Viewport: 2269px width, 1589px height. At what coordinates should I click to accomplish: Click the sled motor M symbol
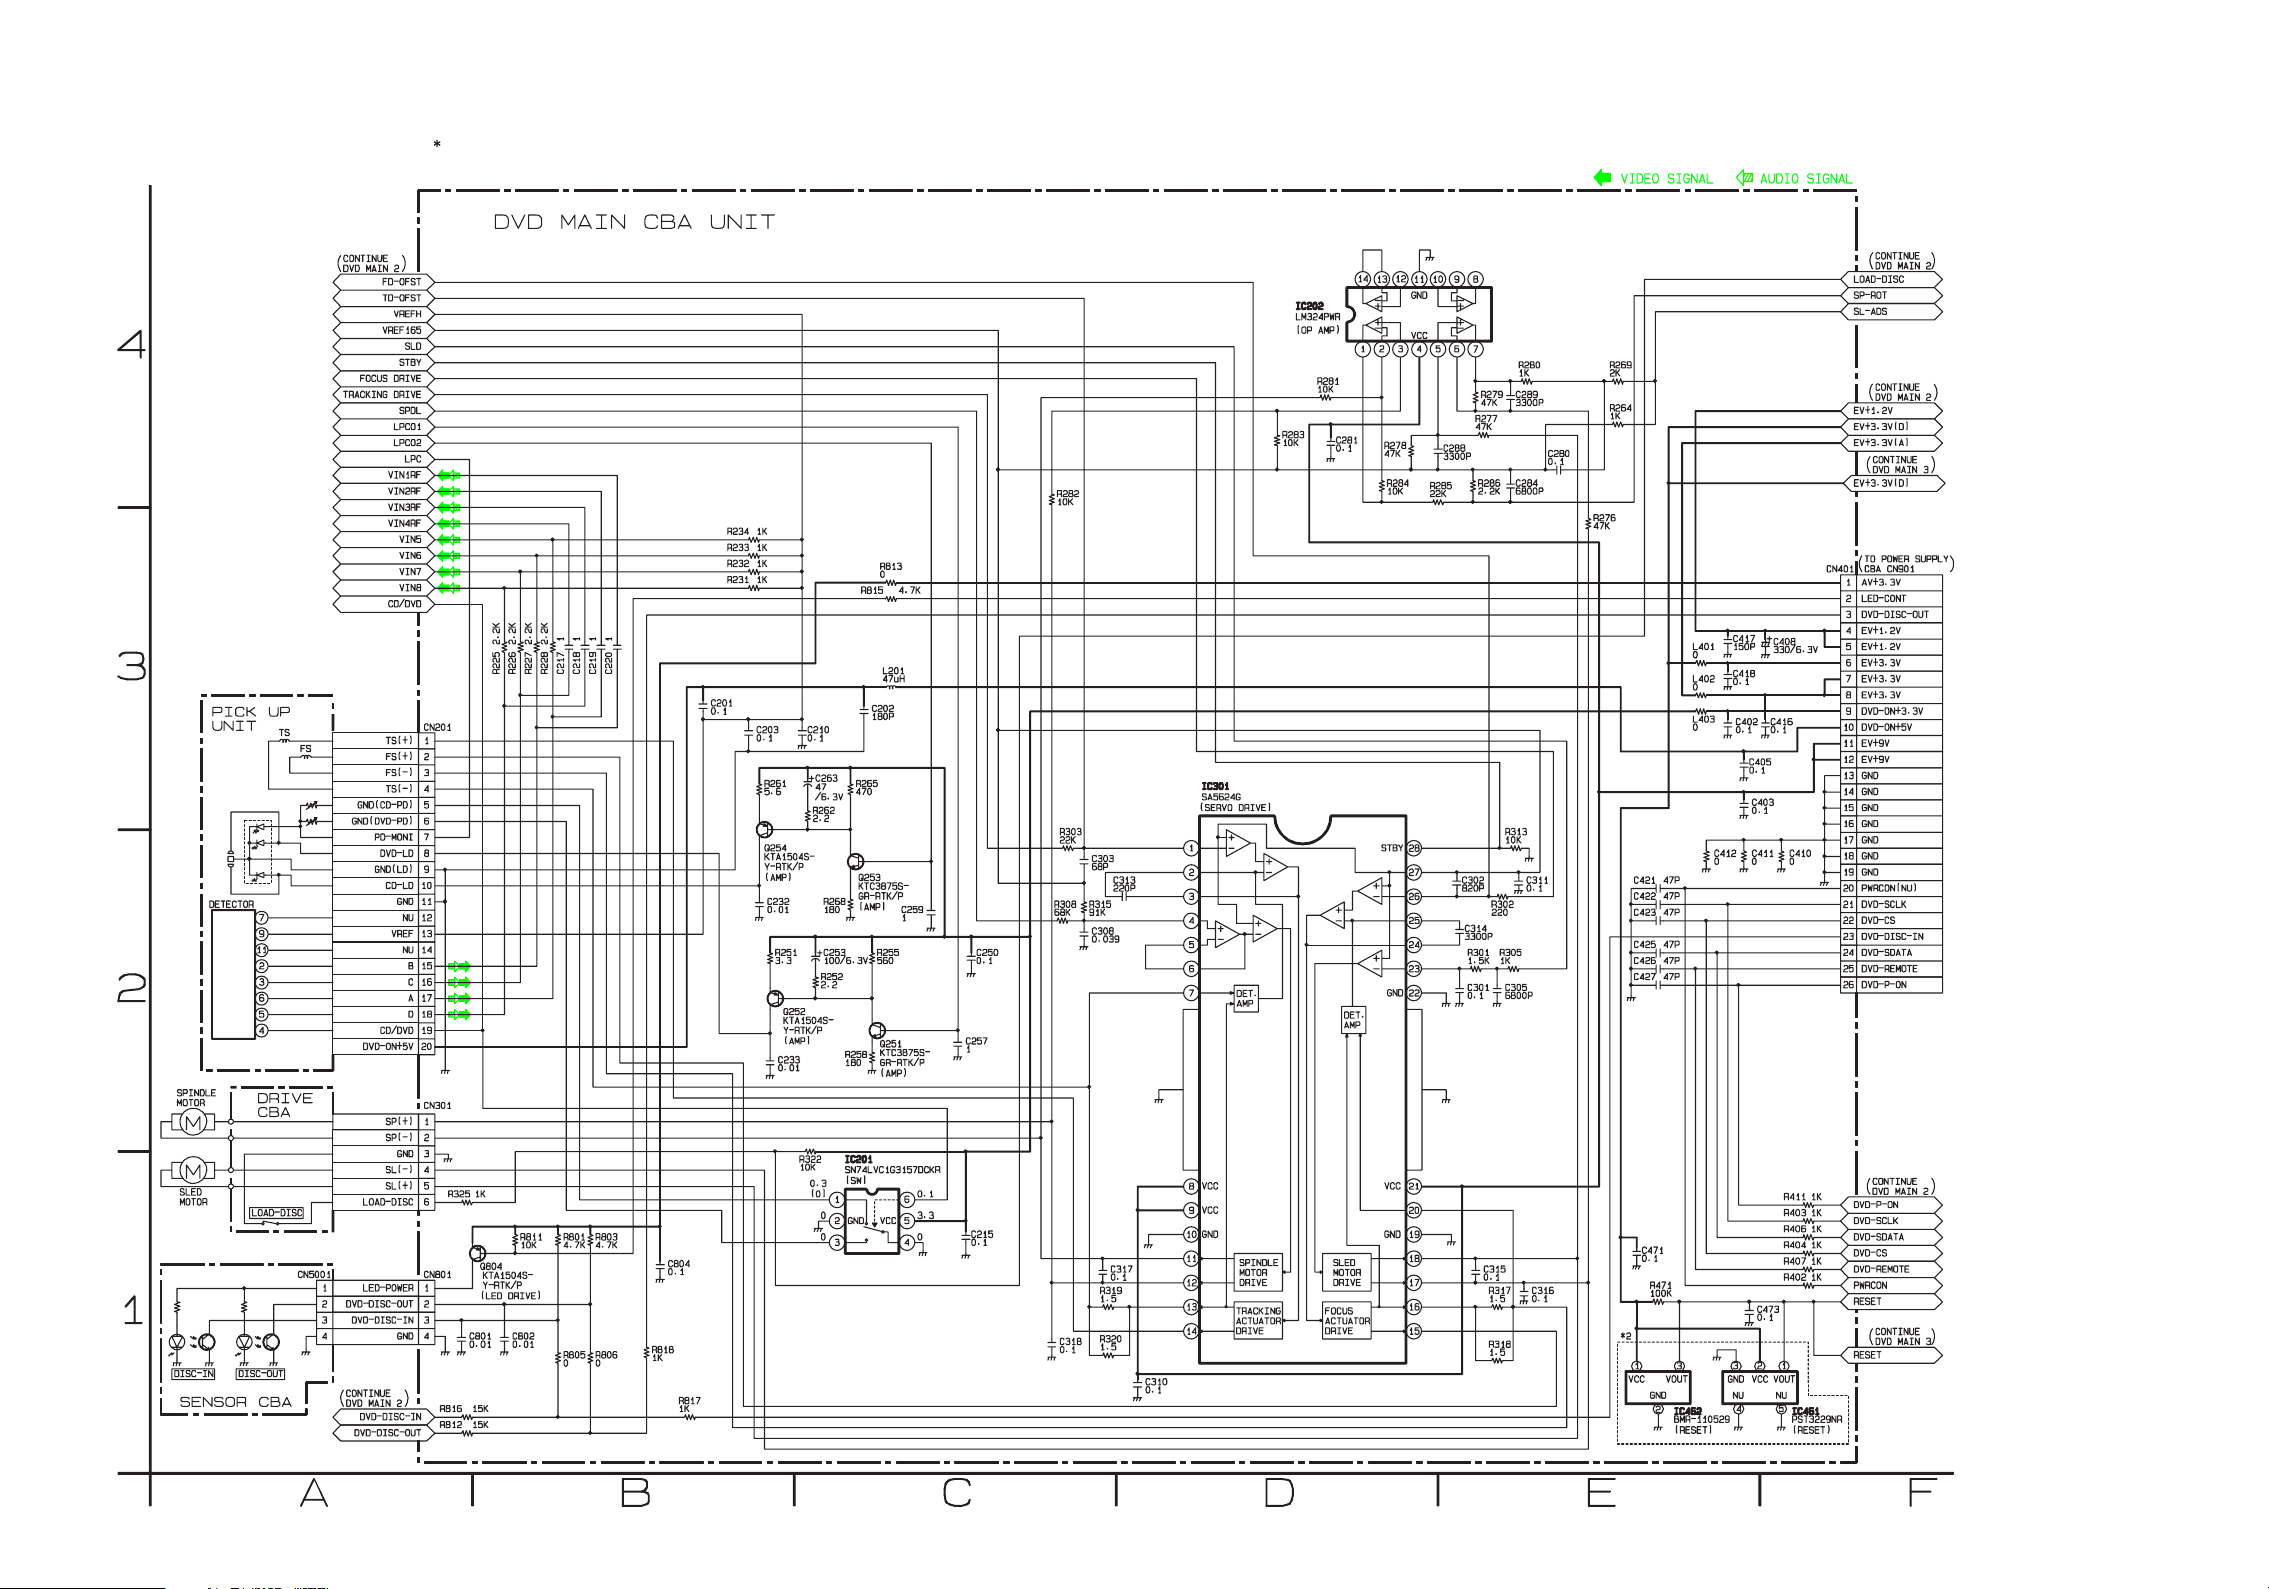(193, 1169)
